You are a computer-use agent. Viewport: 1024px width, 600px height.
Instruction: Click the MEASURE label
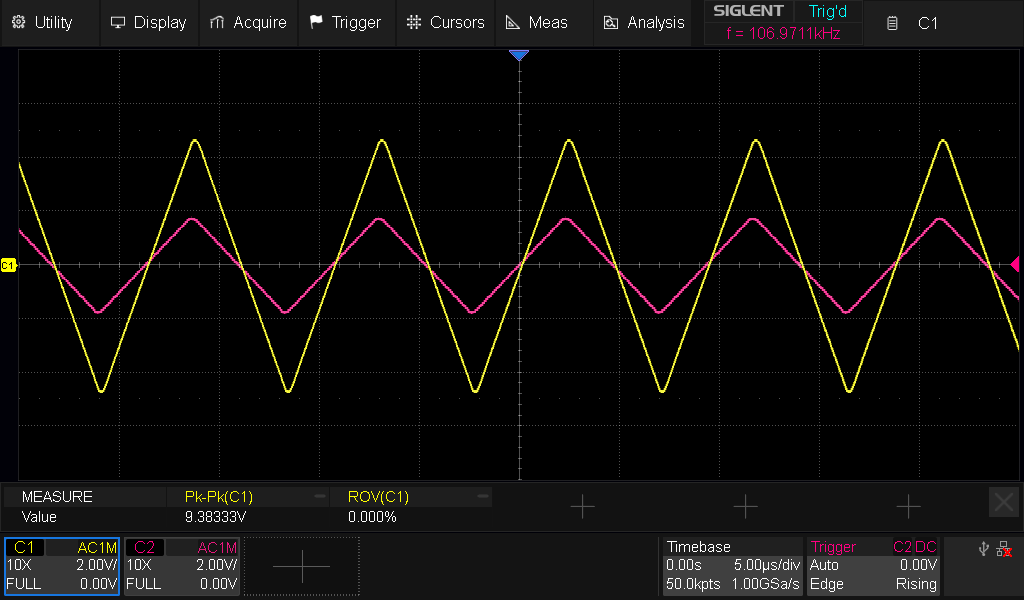click(57, 497)
